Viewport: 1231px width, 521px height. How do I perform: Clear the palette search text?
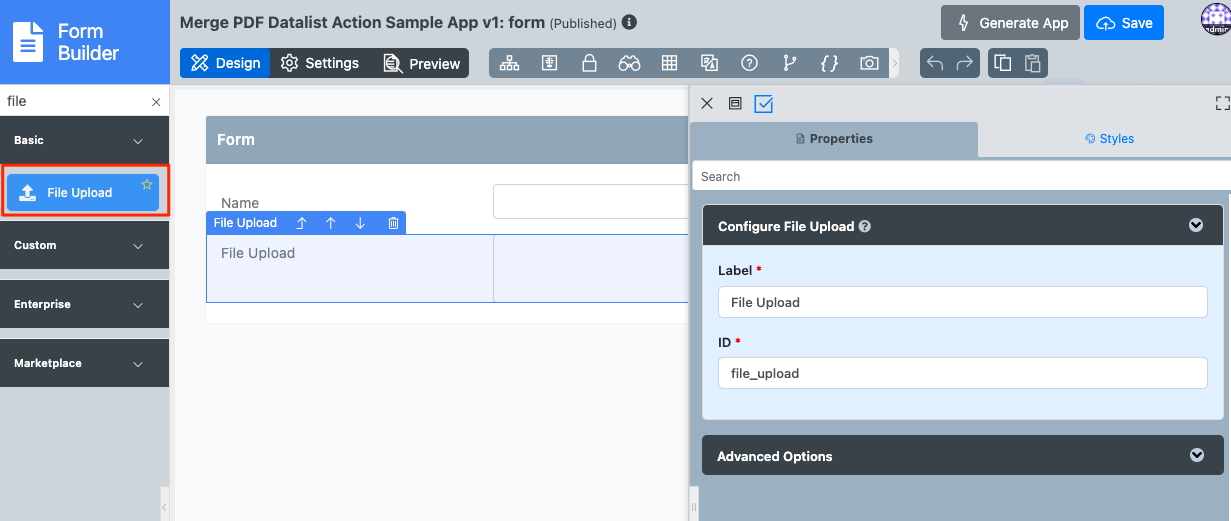(x=156, y=102)
